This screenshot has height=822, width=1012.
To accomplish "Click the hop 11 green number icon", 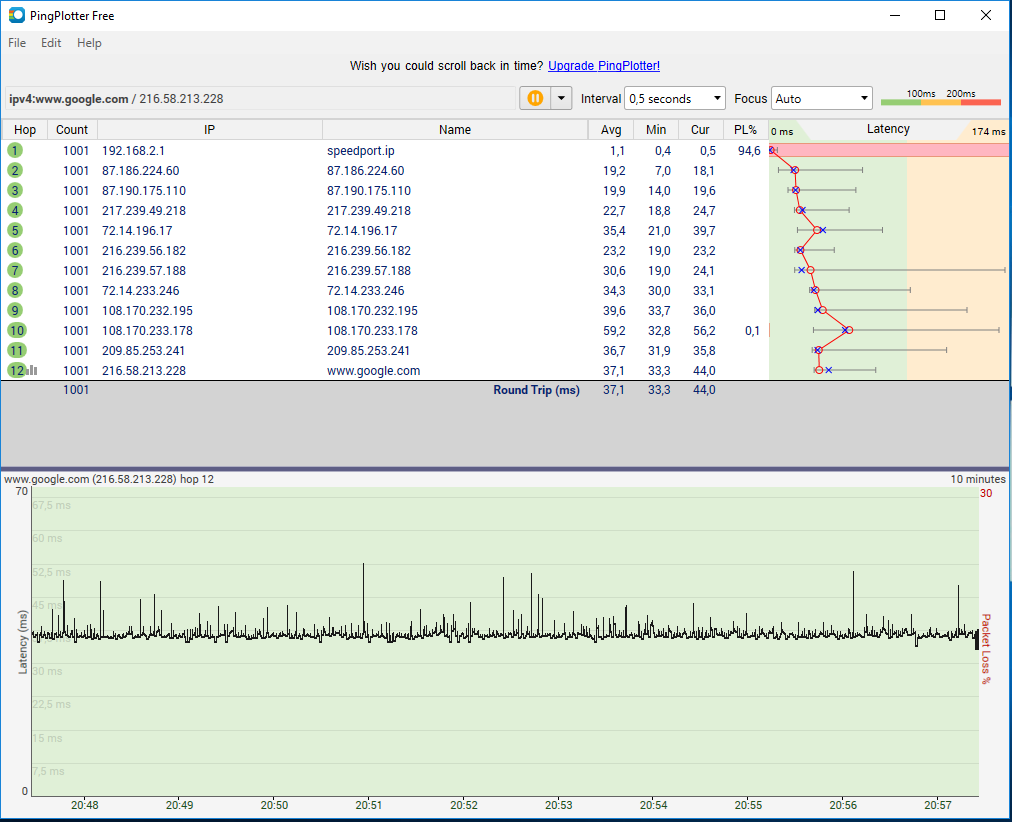I will pyautogui.click(x=16, y=350).
